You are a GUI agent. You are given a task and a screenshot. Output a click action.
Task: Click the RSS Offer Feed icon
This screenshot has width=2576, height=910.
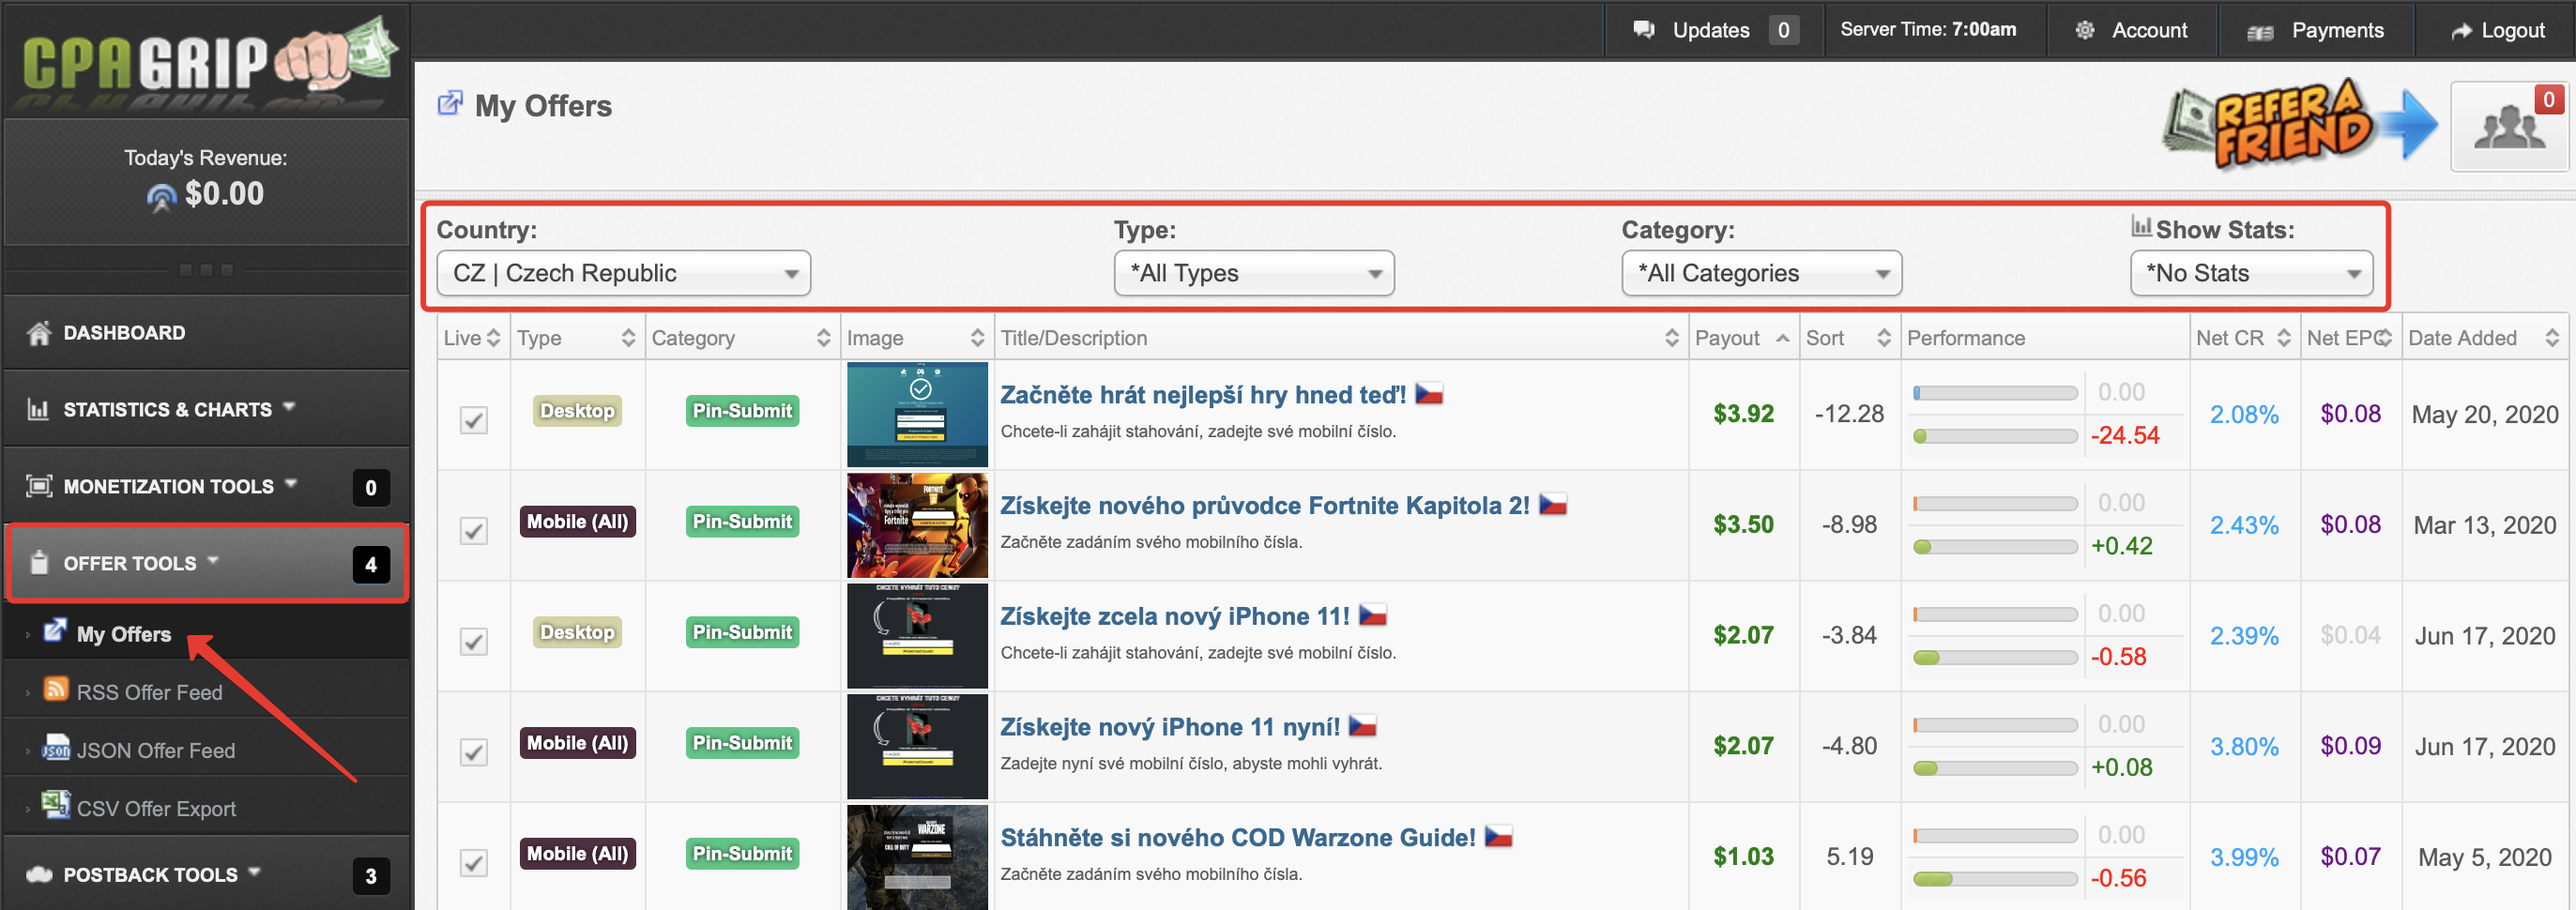point(56,690)
